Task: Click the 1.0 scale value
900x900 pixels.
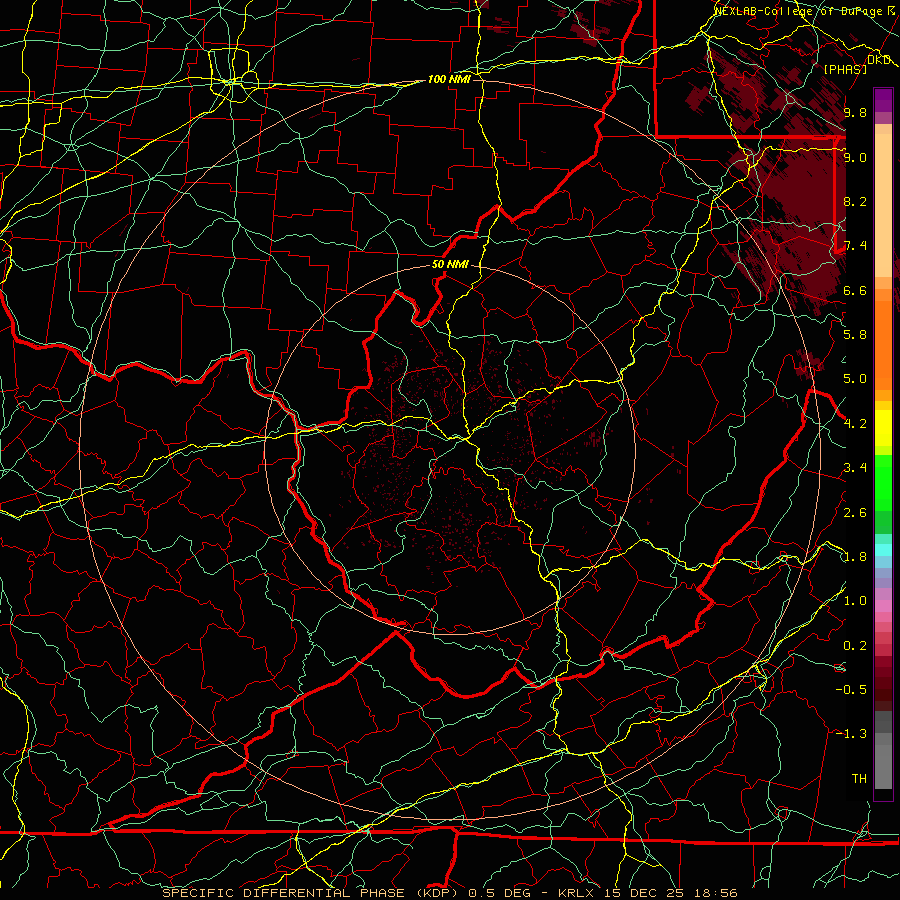Action: coord(855,601)
